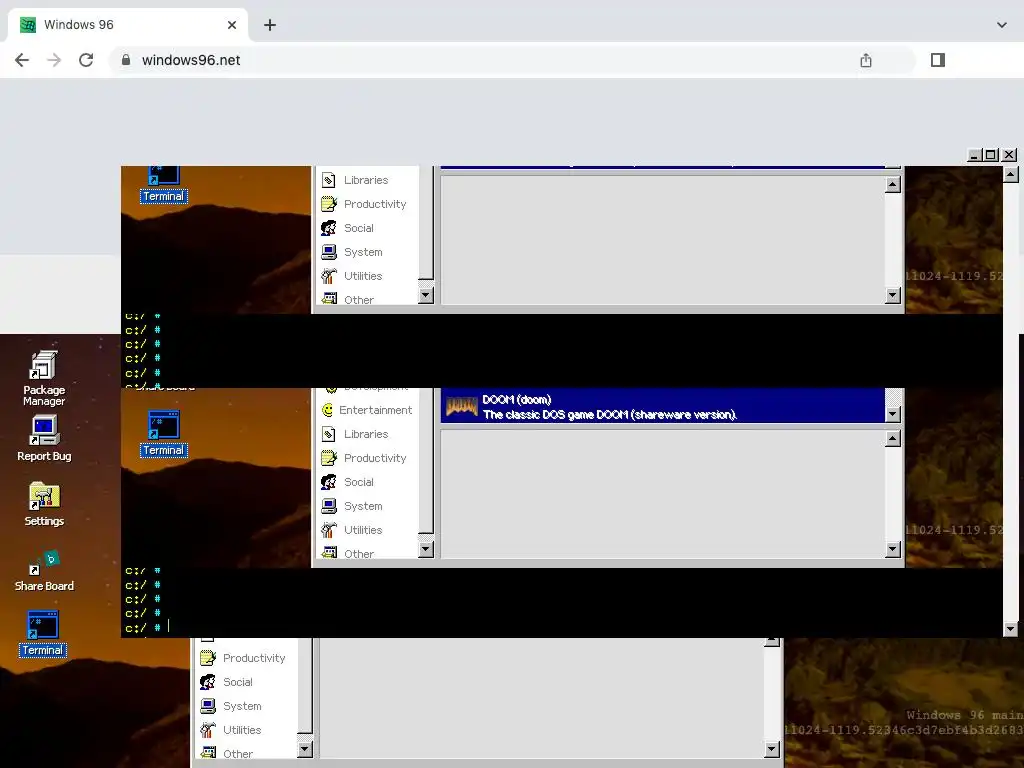The image size is (1024, 768).
Task: Go forward with the browser forward arrow
Action: click(x=54, y=60)
